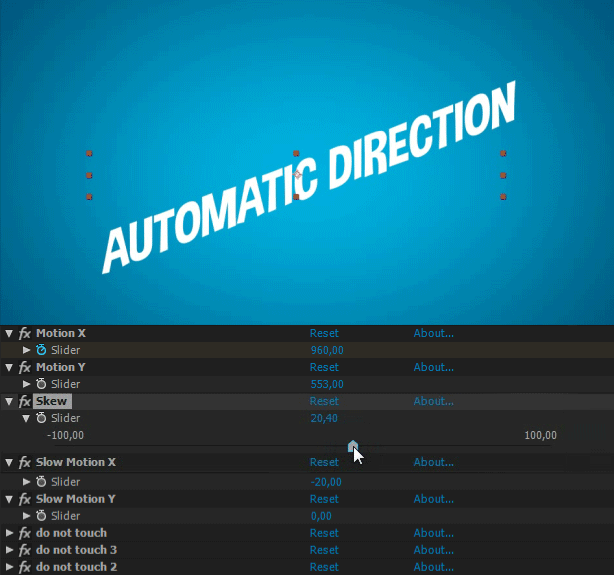Collapse the Motion X effect group

9,334
